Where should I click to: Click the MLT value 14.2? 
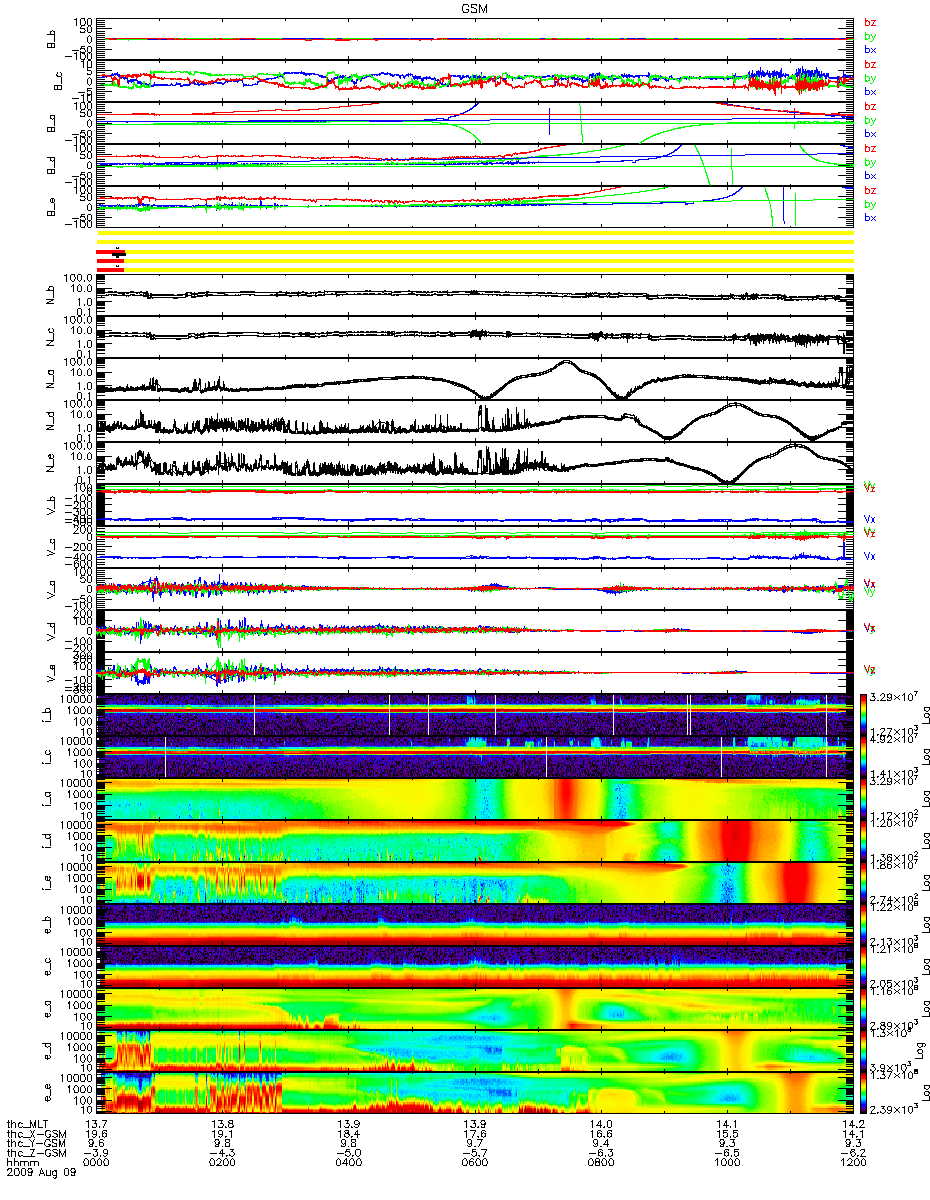[x=853, y=1124]
